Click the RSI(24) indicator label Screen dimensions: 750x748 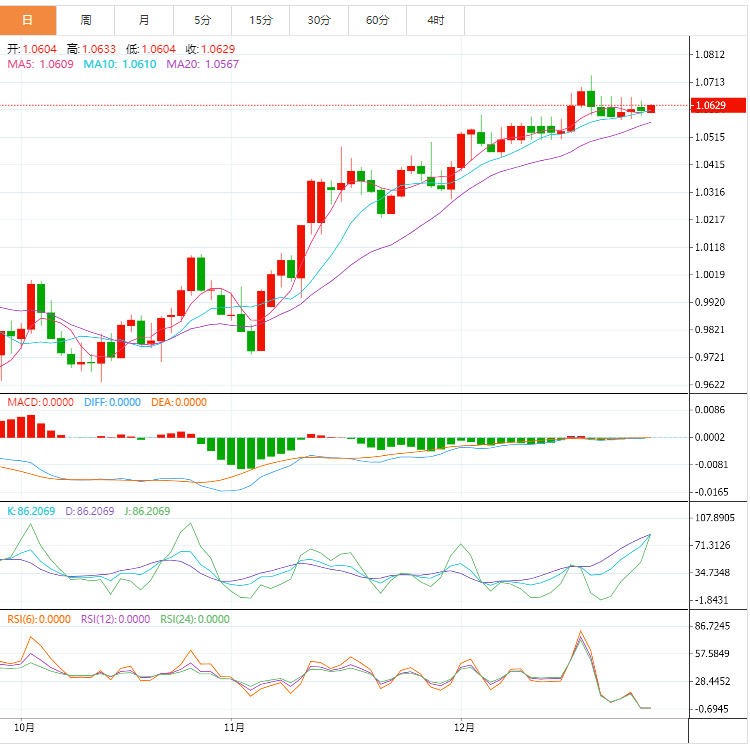pyautogui.click(x=194, y=619)
